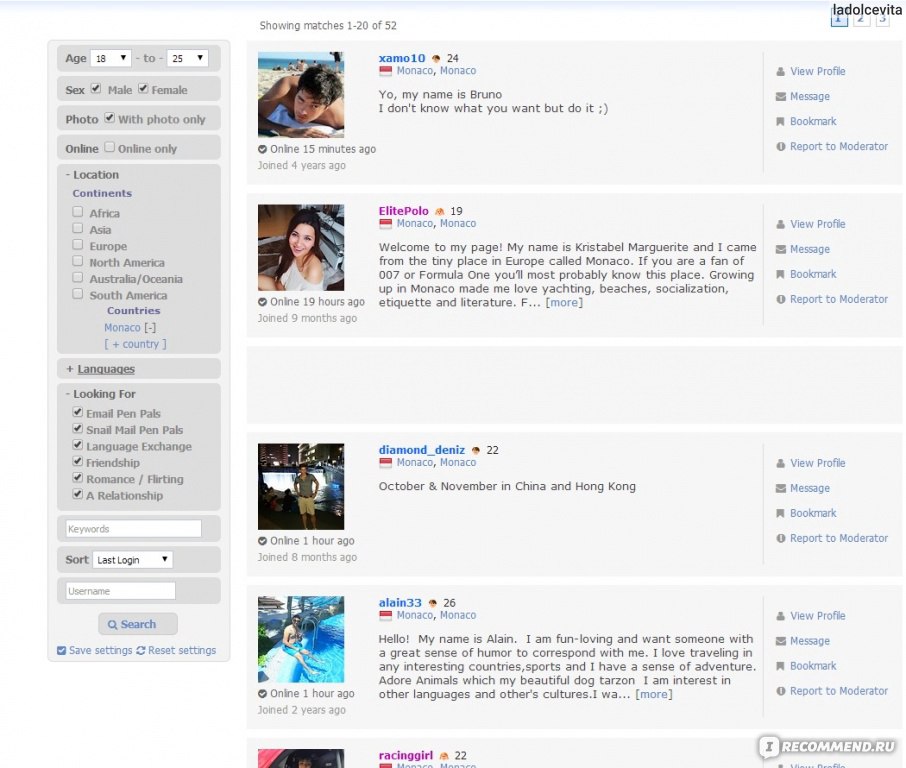Add a country via [ + country ]
The width and height of the screenshot is (906, 768).
click(135, 344)
